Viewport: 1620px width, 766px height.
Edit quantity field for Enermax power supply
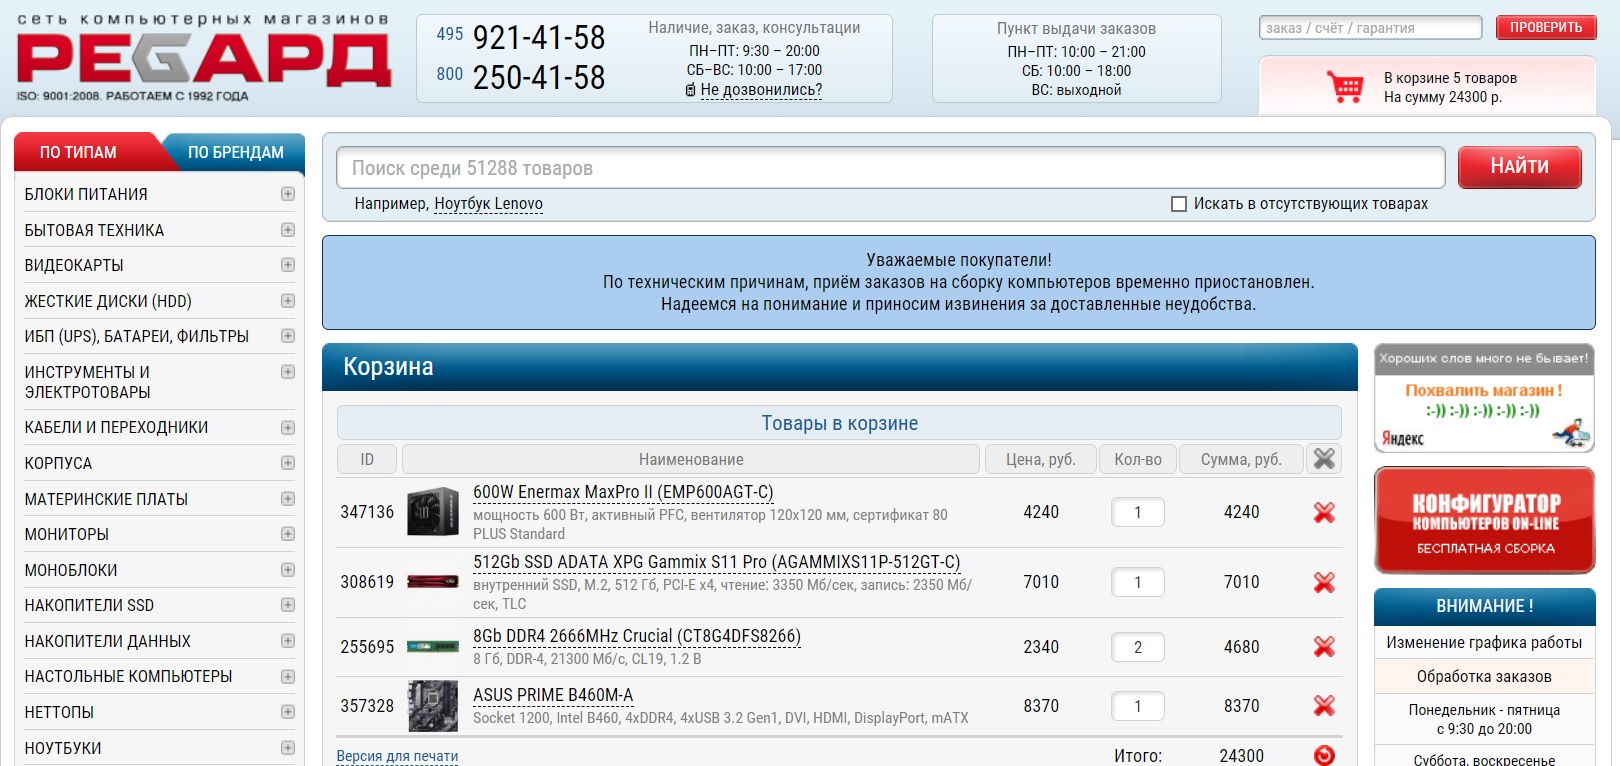click(x=1138, y=512)
